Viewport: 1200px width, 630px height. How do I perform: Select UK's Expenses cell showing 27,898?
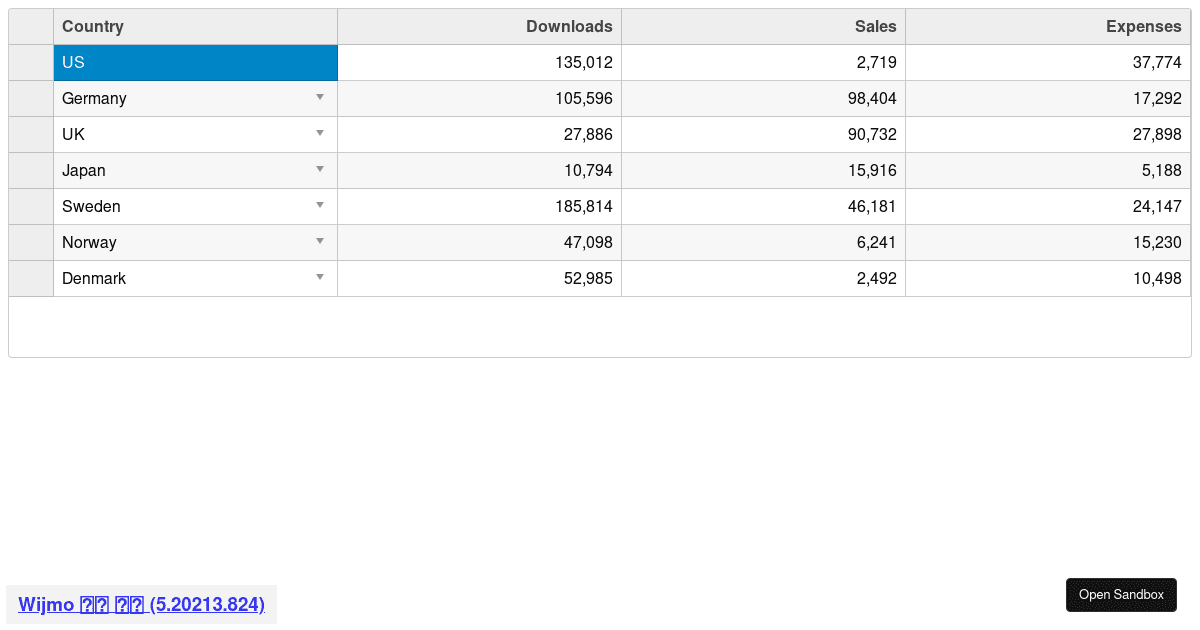[1047, 134]
